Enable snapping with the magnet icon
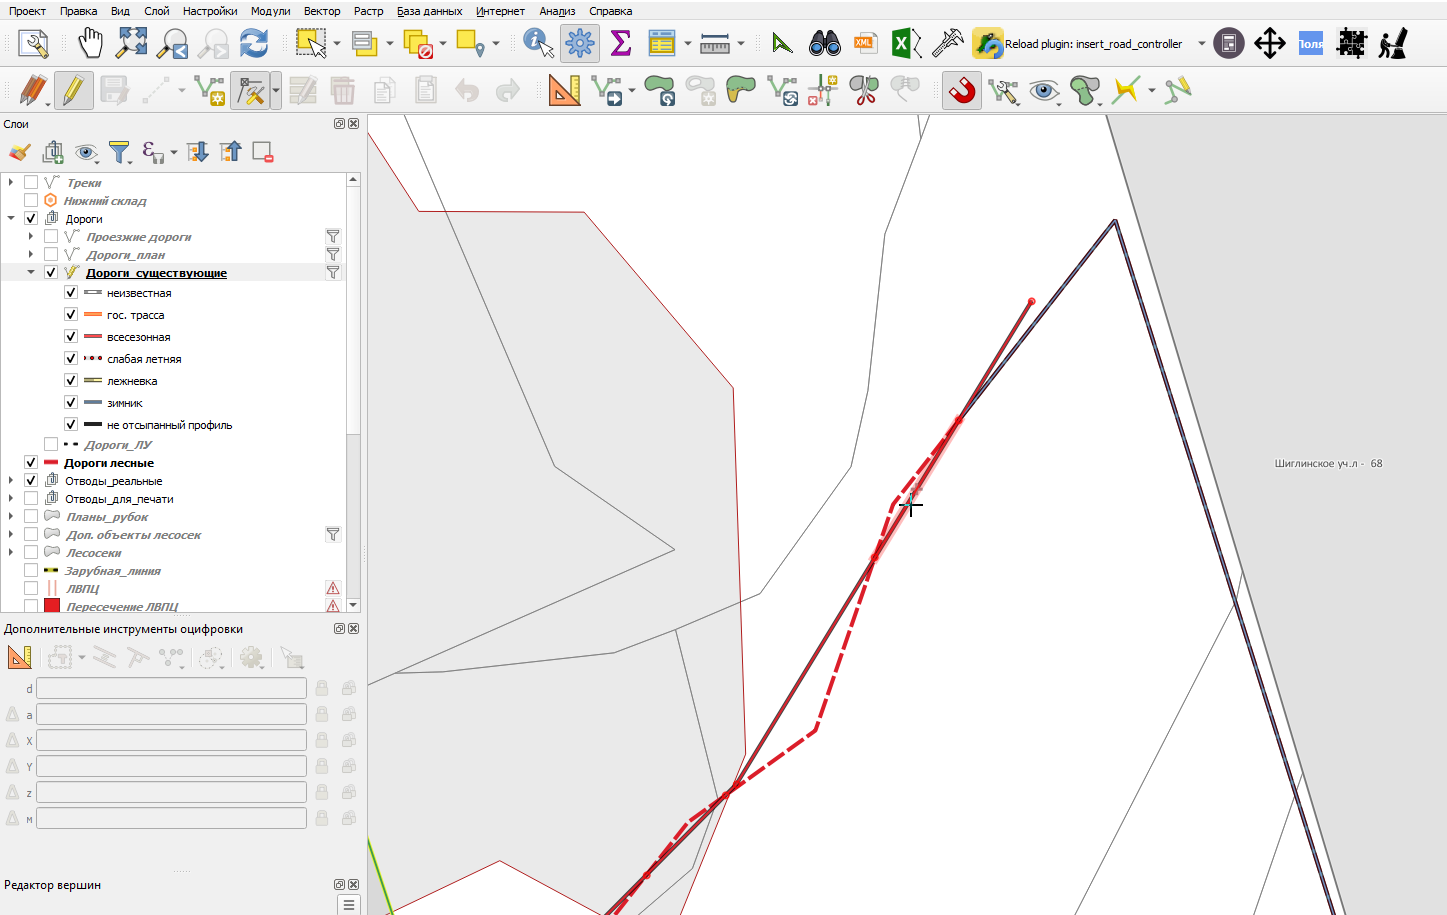Viewport: 1447px width, 915px height. pyautogui.click(x=962, y=91)
